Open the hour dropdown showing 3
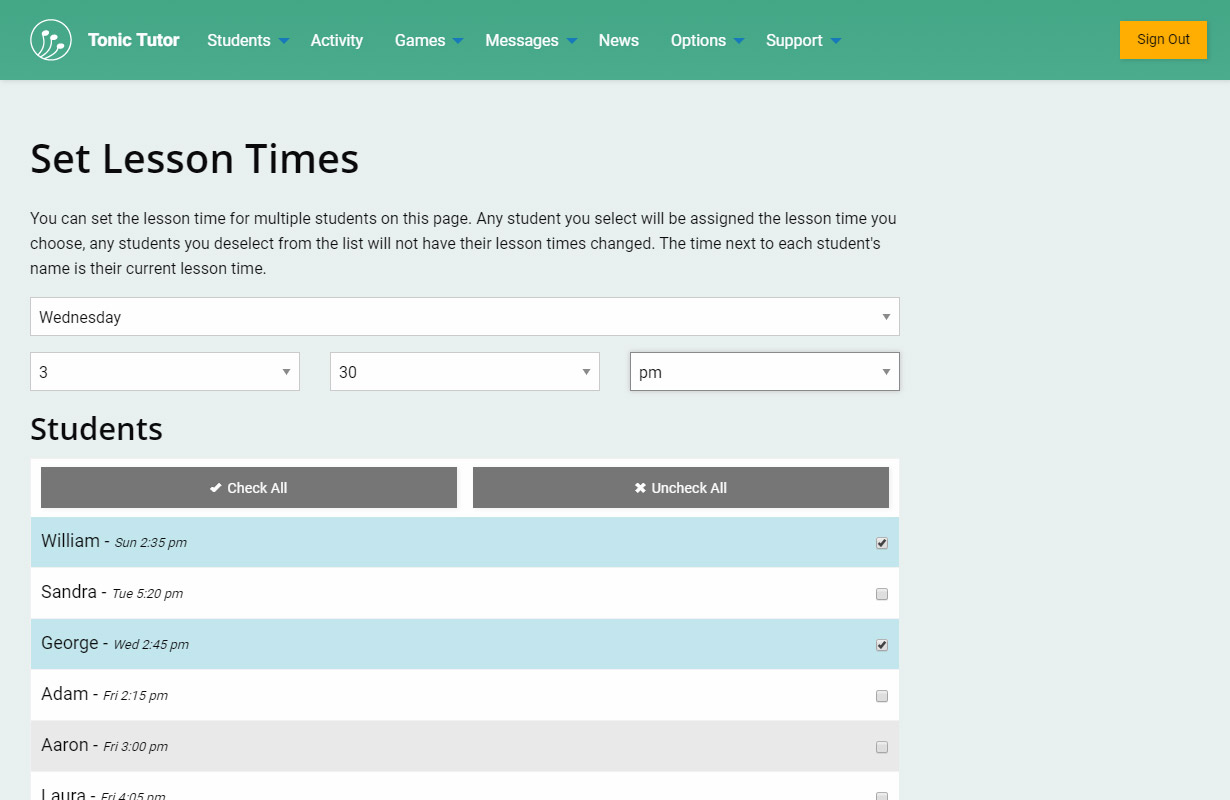 165,372
